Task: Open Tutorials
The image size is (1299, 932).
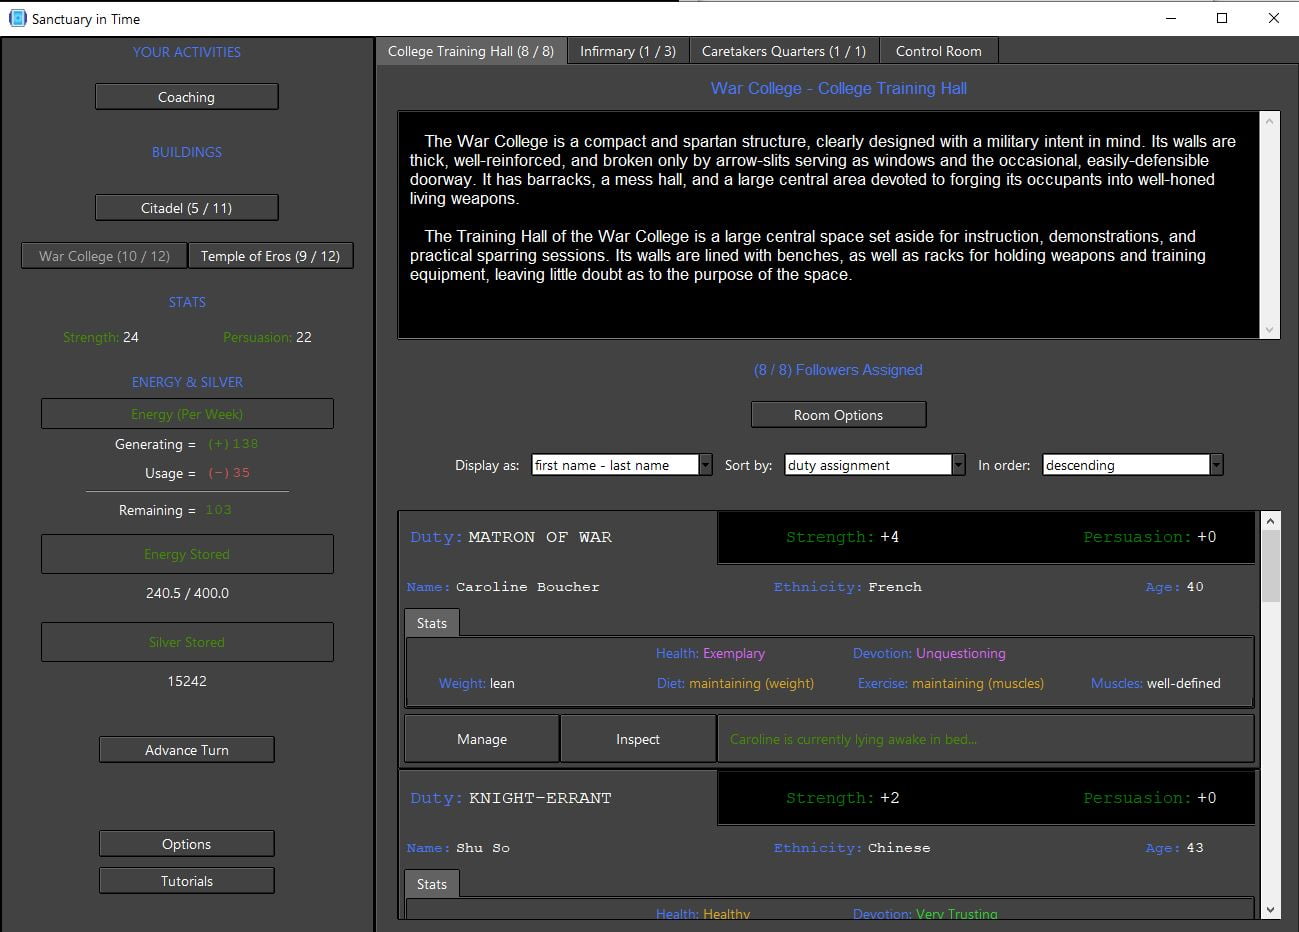Action: (186, 881)
